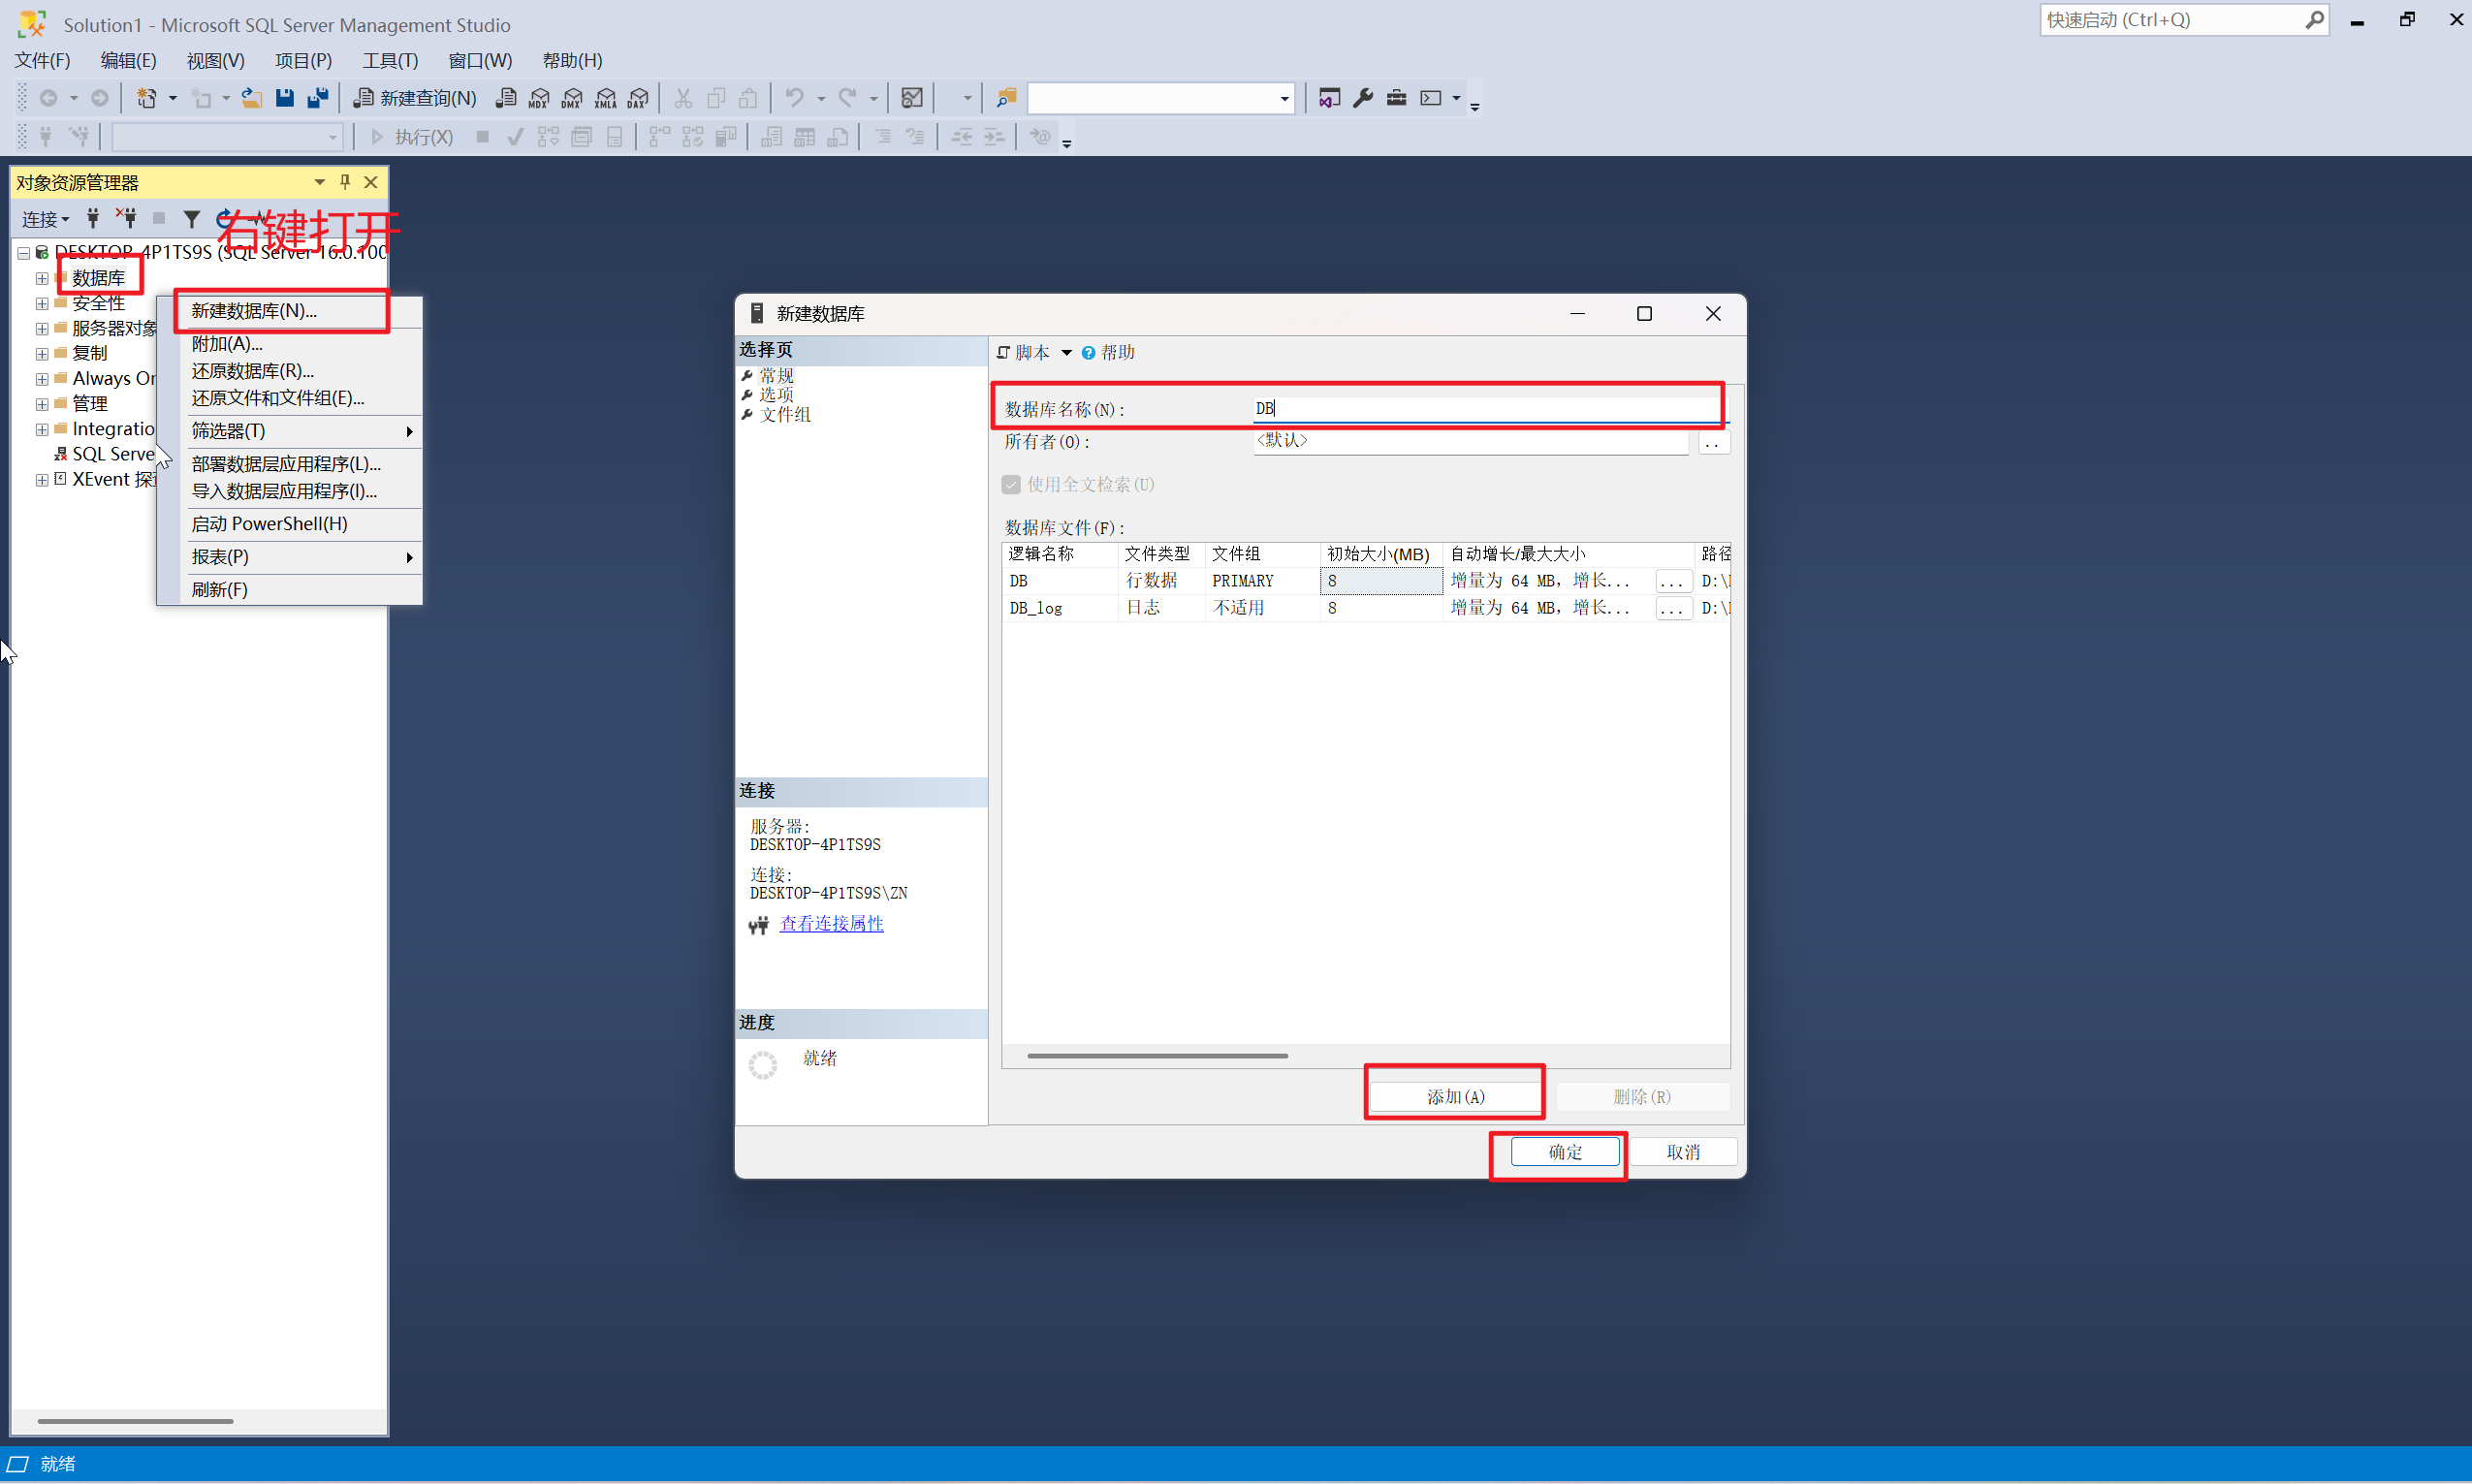The image size is (2472, 1484).
Task: Expand the 安全性 tree node
Action: click(42, 303)
